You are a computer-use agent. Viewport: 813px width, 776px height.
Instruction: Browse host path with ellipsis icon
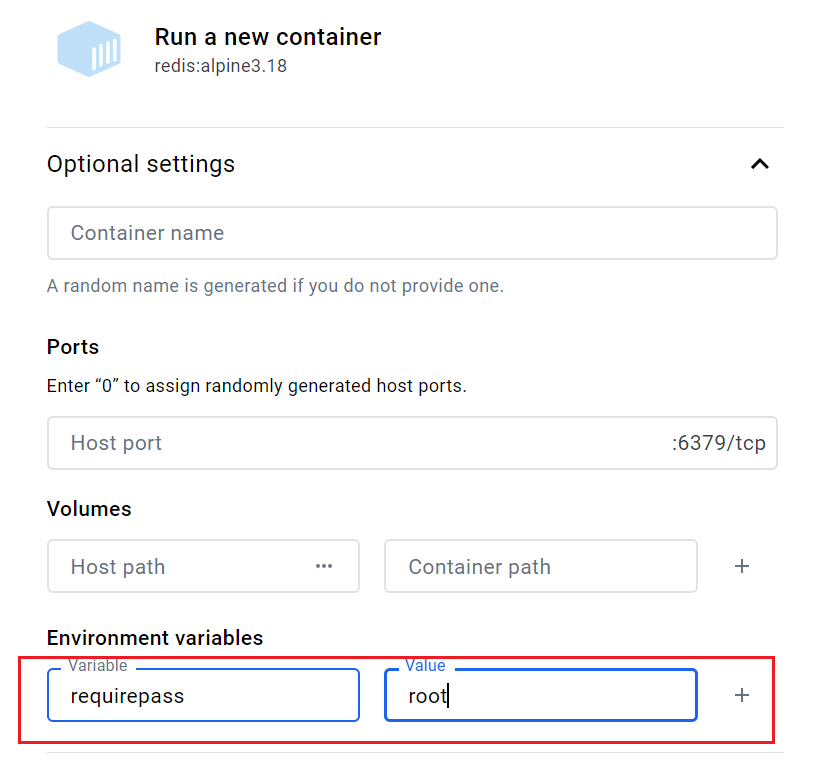pyautogui.click(x=323, y=566)
